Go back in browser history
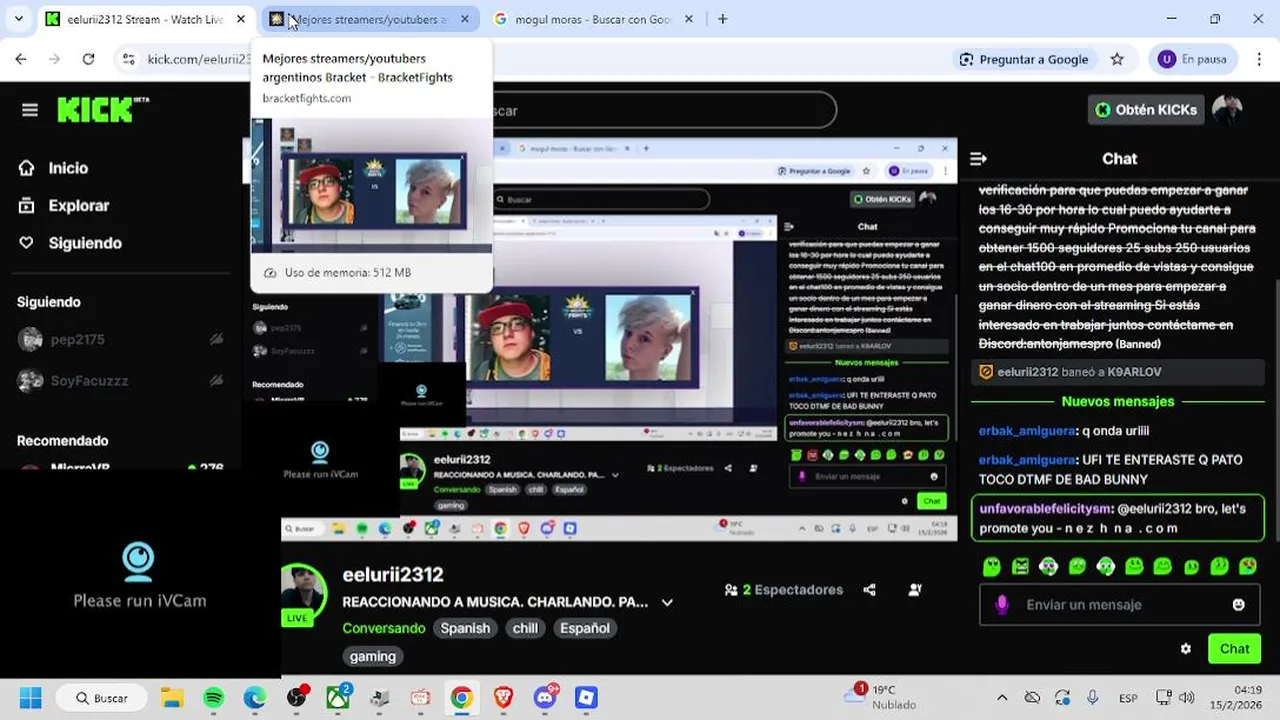Viewport: 1280px width, 720px height. pos(21,59)
